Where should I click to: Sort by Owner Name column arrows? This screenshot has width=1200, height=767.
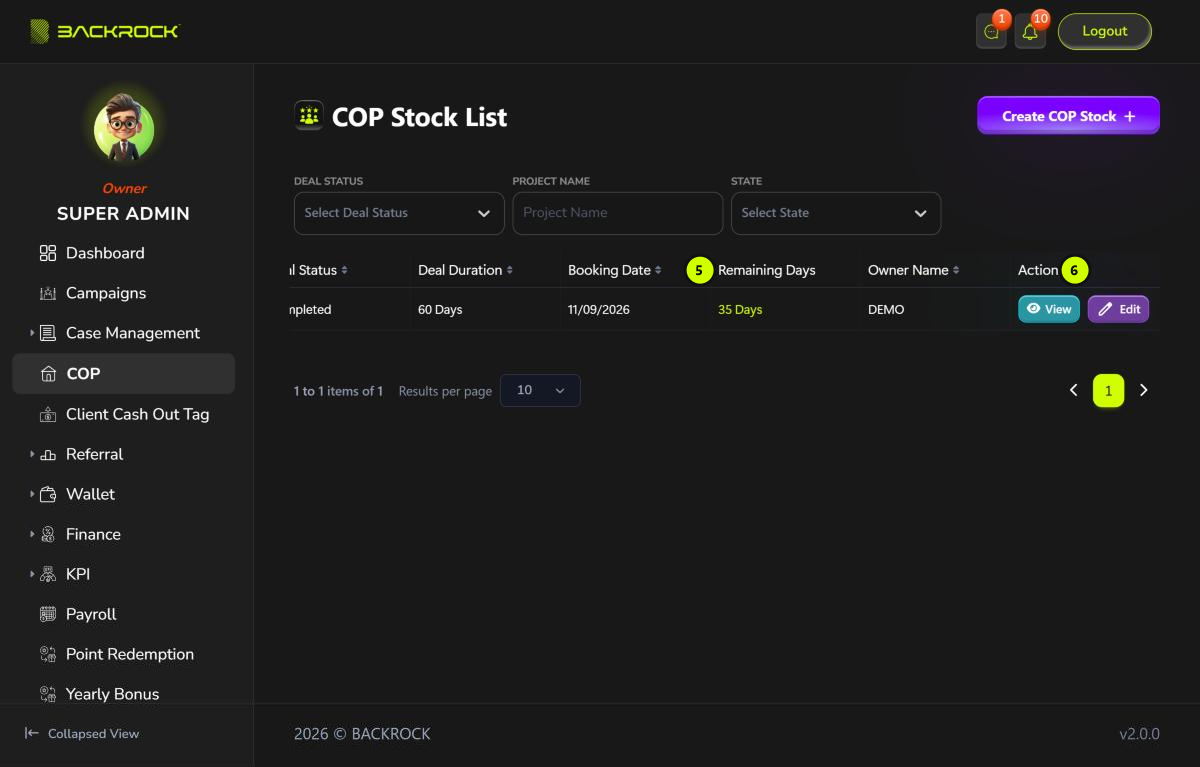click(x=956, y=270)
